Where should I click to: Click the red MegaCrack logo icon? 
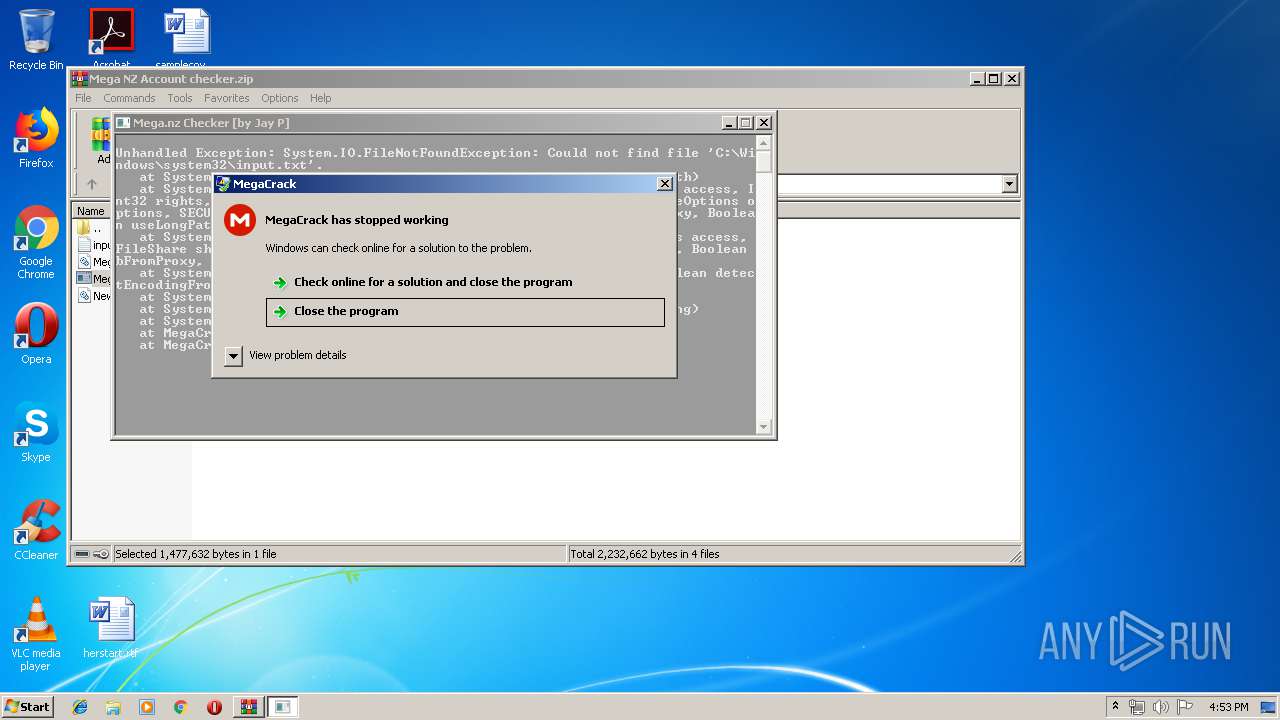(x=240, y=220)
